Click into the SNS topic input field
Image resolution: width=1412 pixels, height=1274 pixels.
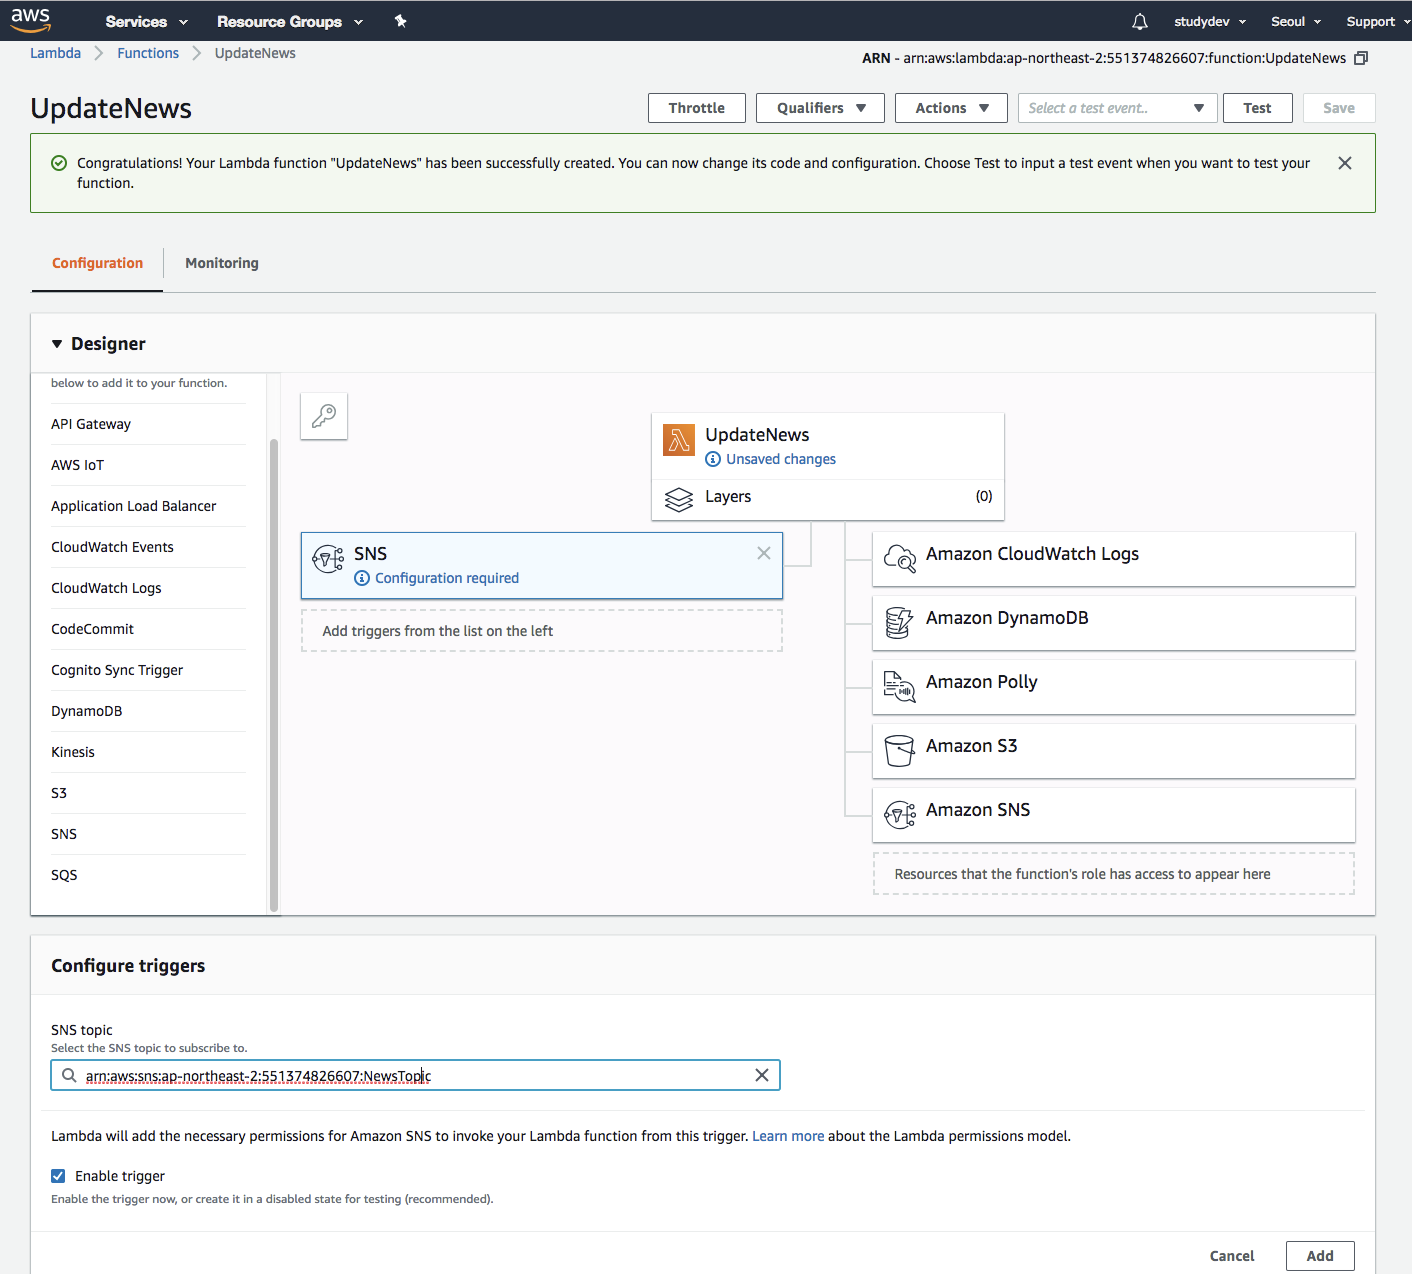(415, 1075)
